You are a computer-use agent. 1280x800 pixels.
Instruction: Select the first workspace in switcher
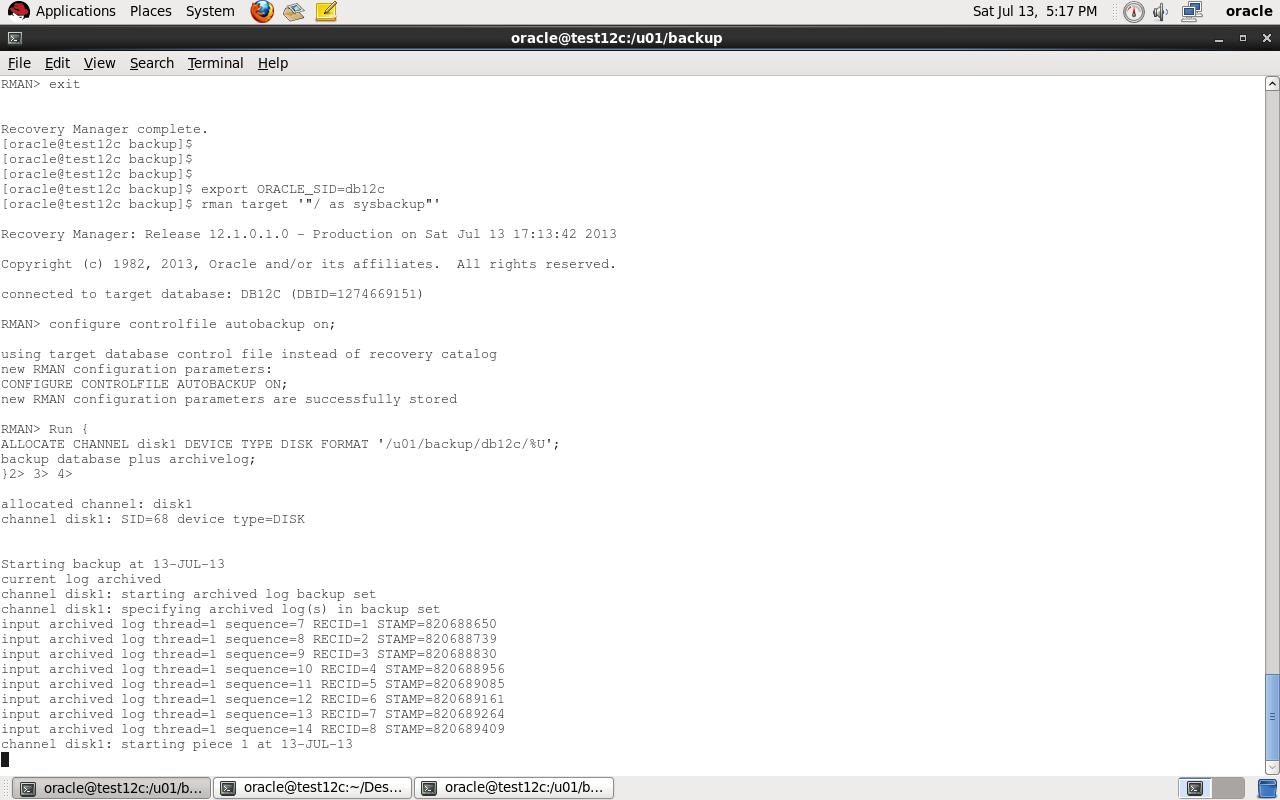tap(1194, 788)
